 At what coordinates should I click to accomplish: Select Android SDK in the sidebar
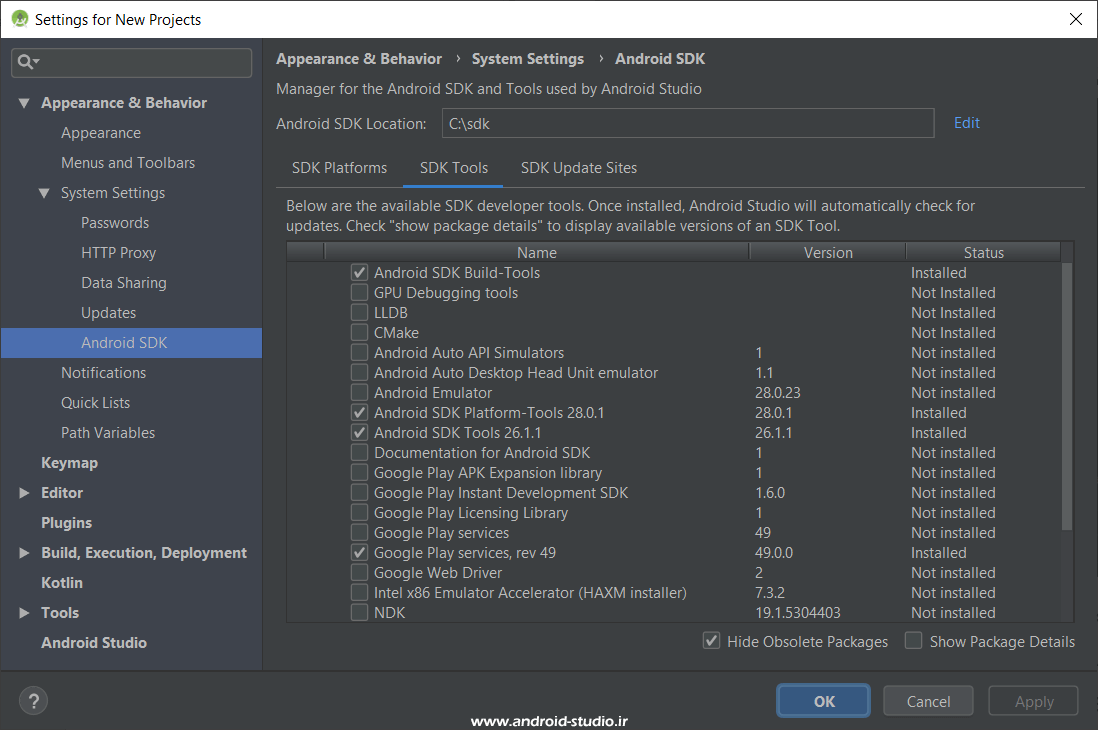(132, 343)
